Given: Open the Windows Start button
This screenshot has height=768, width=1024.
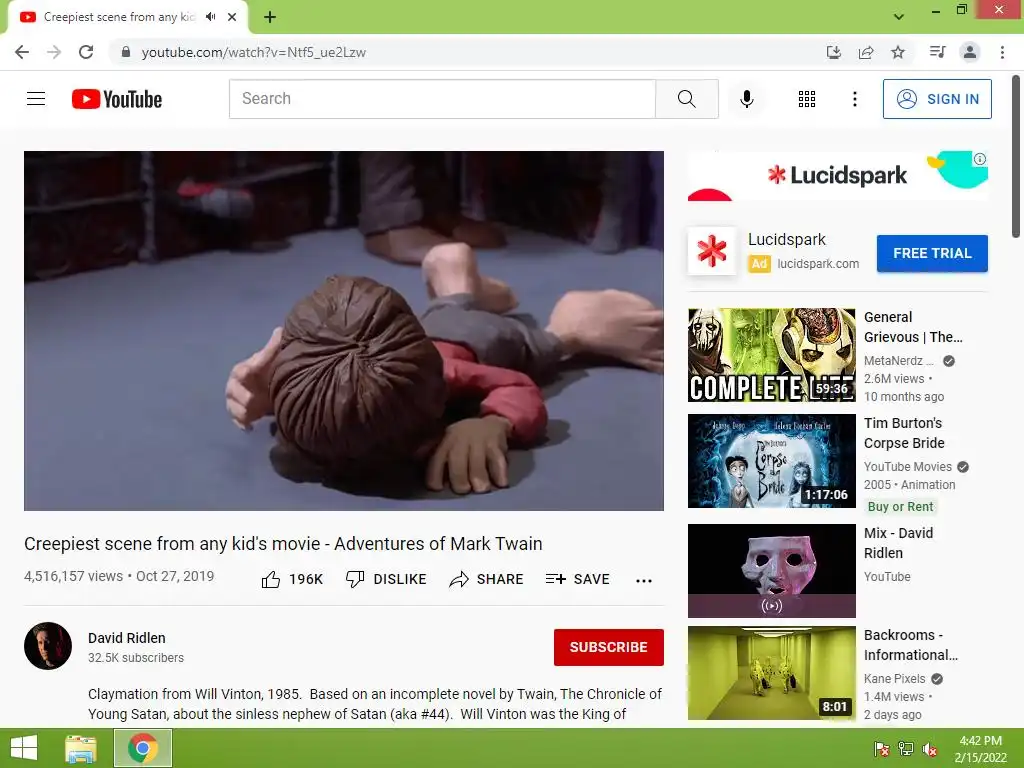Looking at the screenshot, I should click(x=24, y=748).
